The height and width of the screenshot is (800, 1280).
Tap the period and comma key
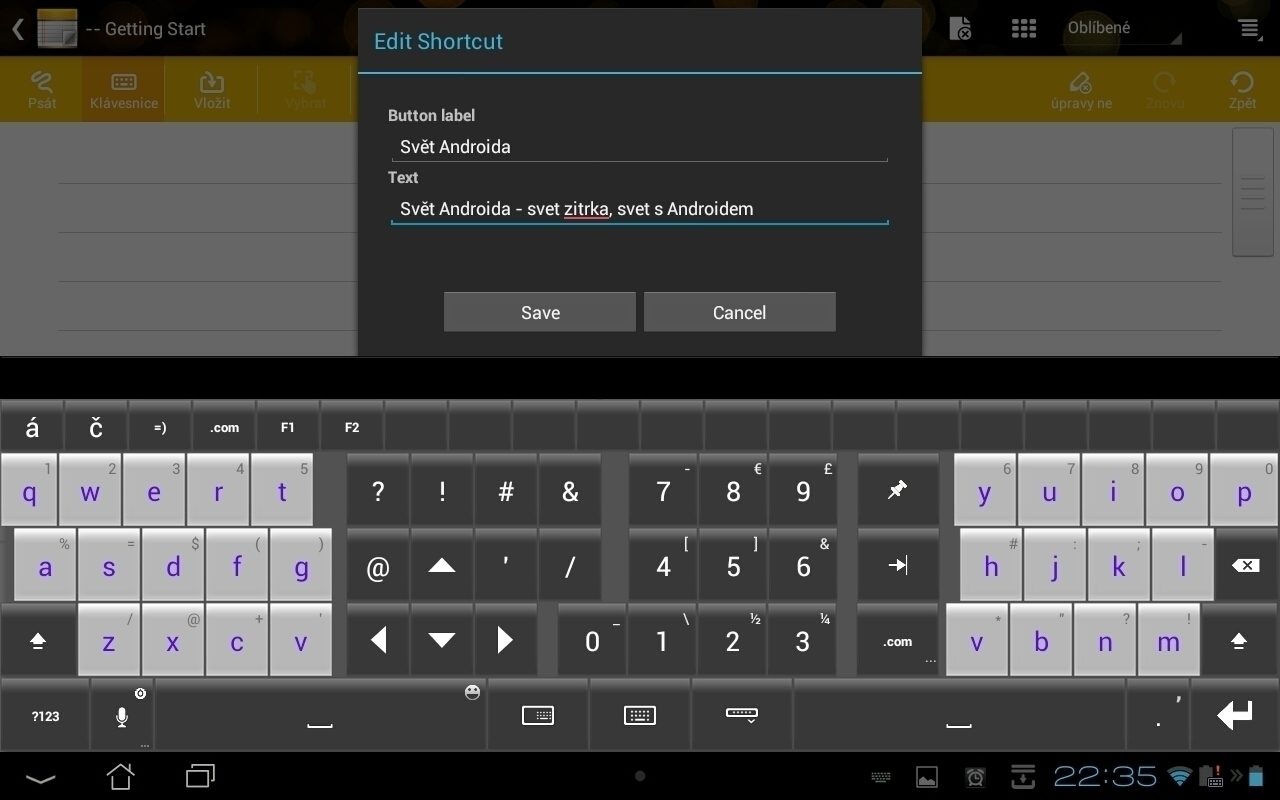pos(1158,715)
